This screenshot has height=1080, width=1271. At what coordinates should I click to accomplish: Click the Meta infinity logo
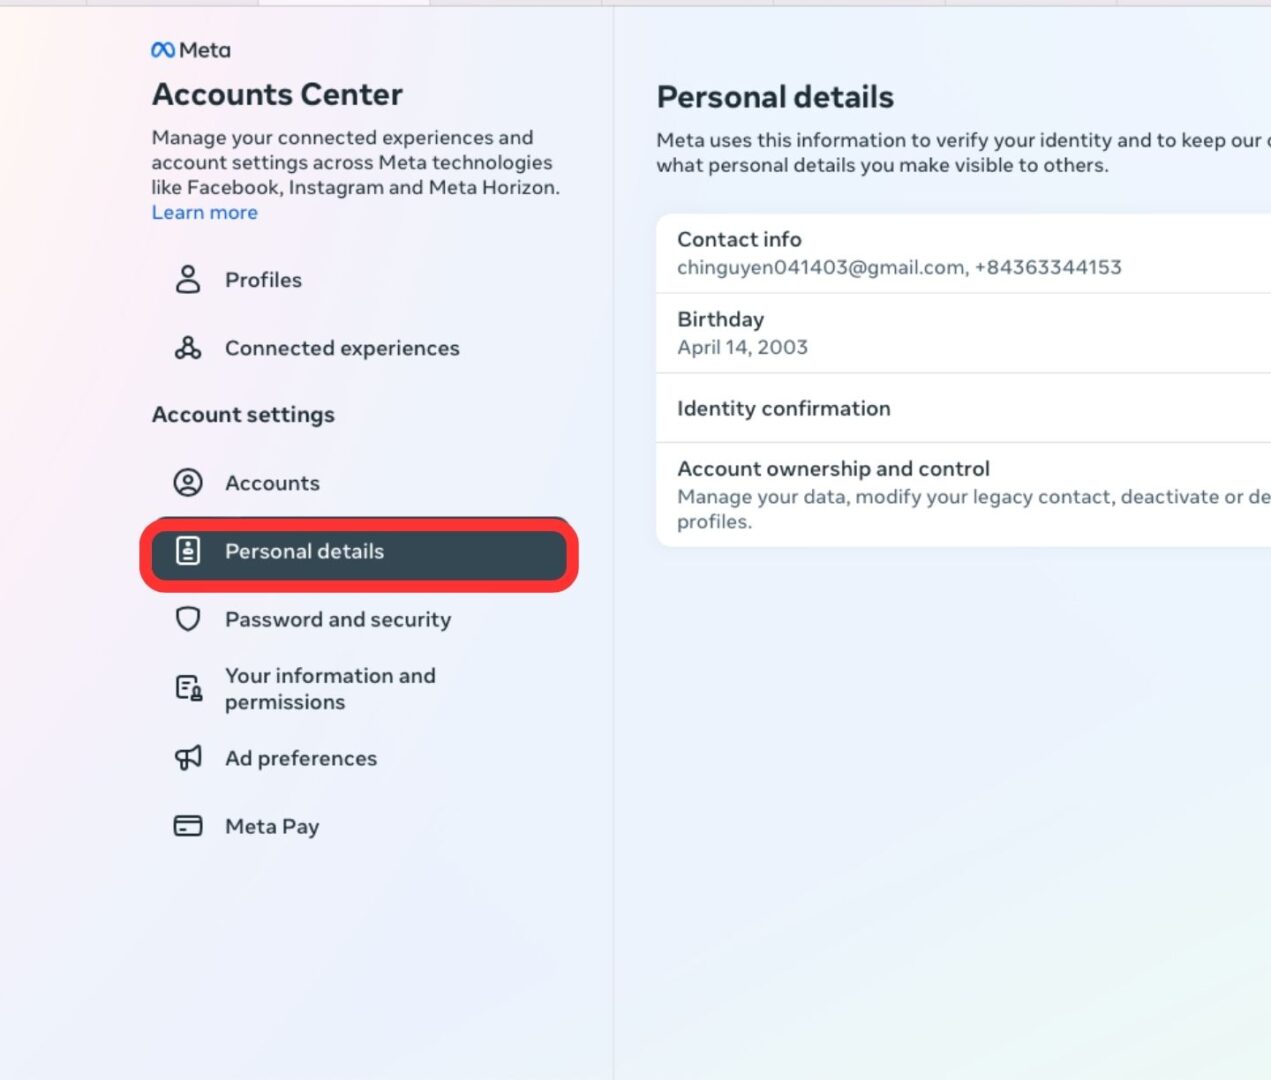coord(162,49)
